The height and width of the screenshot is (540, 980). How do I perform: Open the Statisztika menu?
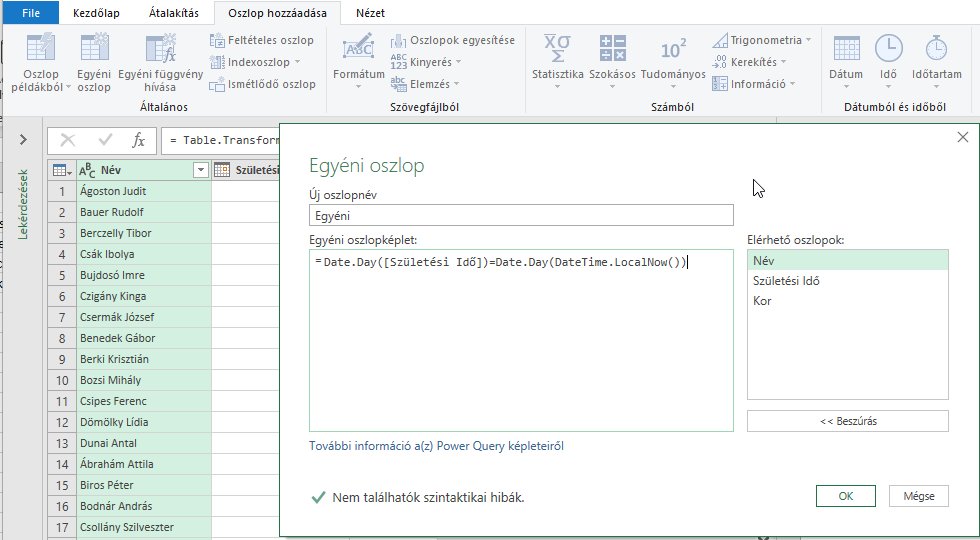click(558, 63)
